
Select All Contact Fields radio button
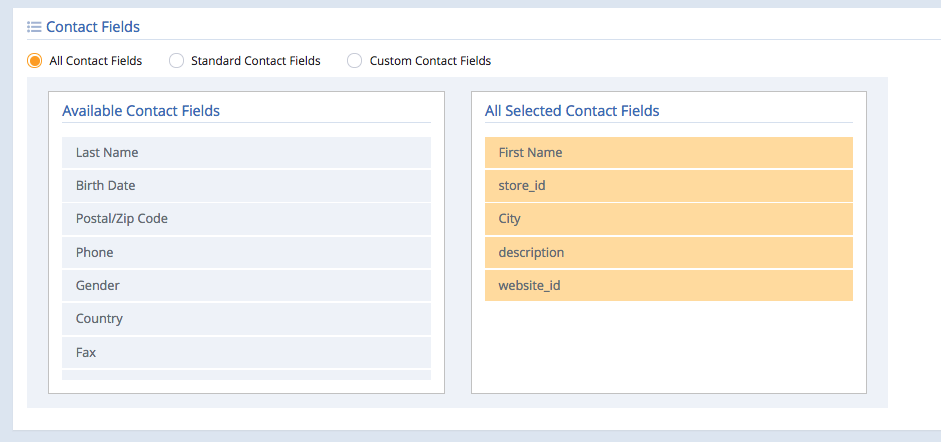[35, 61]
